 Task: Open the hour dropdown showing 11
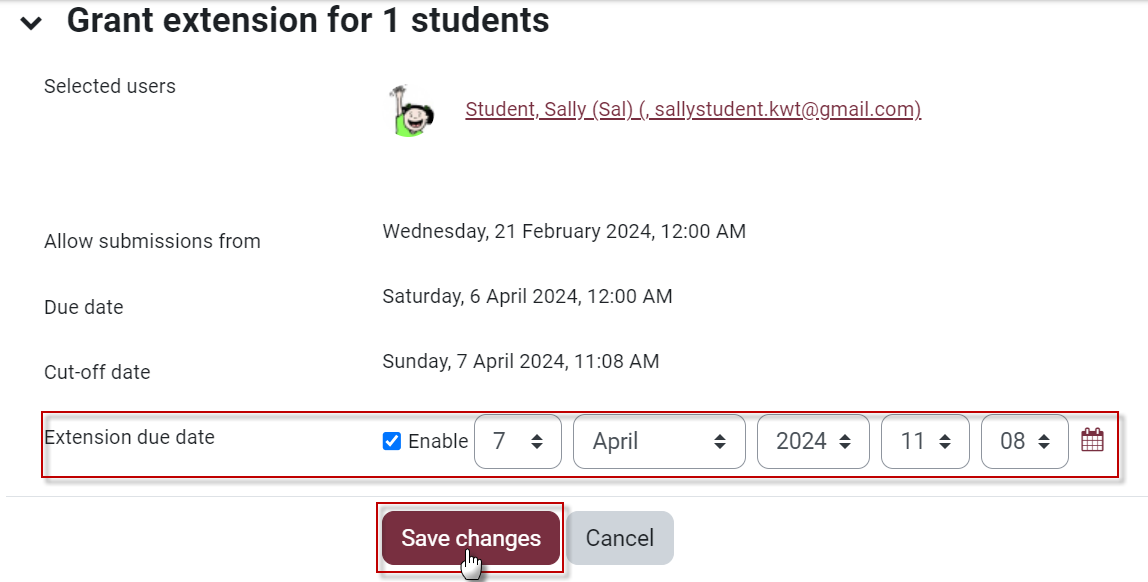coord(924,441)
